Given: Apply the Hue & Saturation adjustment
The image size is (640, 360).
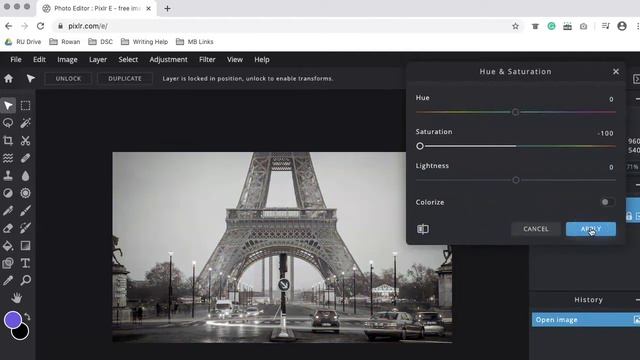Looking at the screenshot, I should [591, 229].
